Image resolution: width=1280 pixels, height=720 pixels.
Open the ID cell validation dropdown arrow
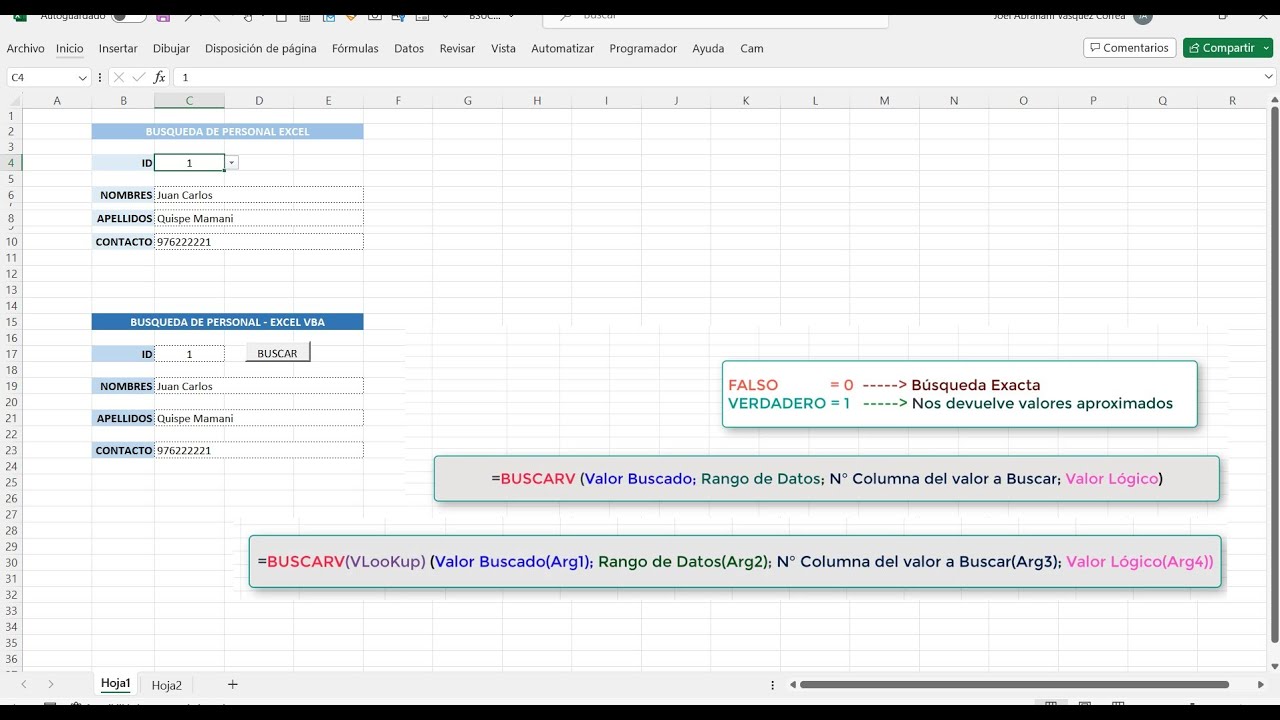[231, 162]
